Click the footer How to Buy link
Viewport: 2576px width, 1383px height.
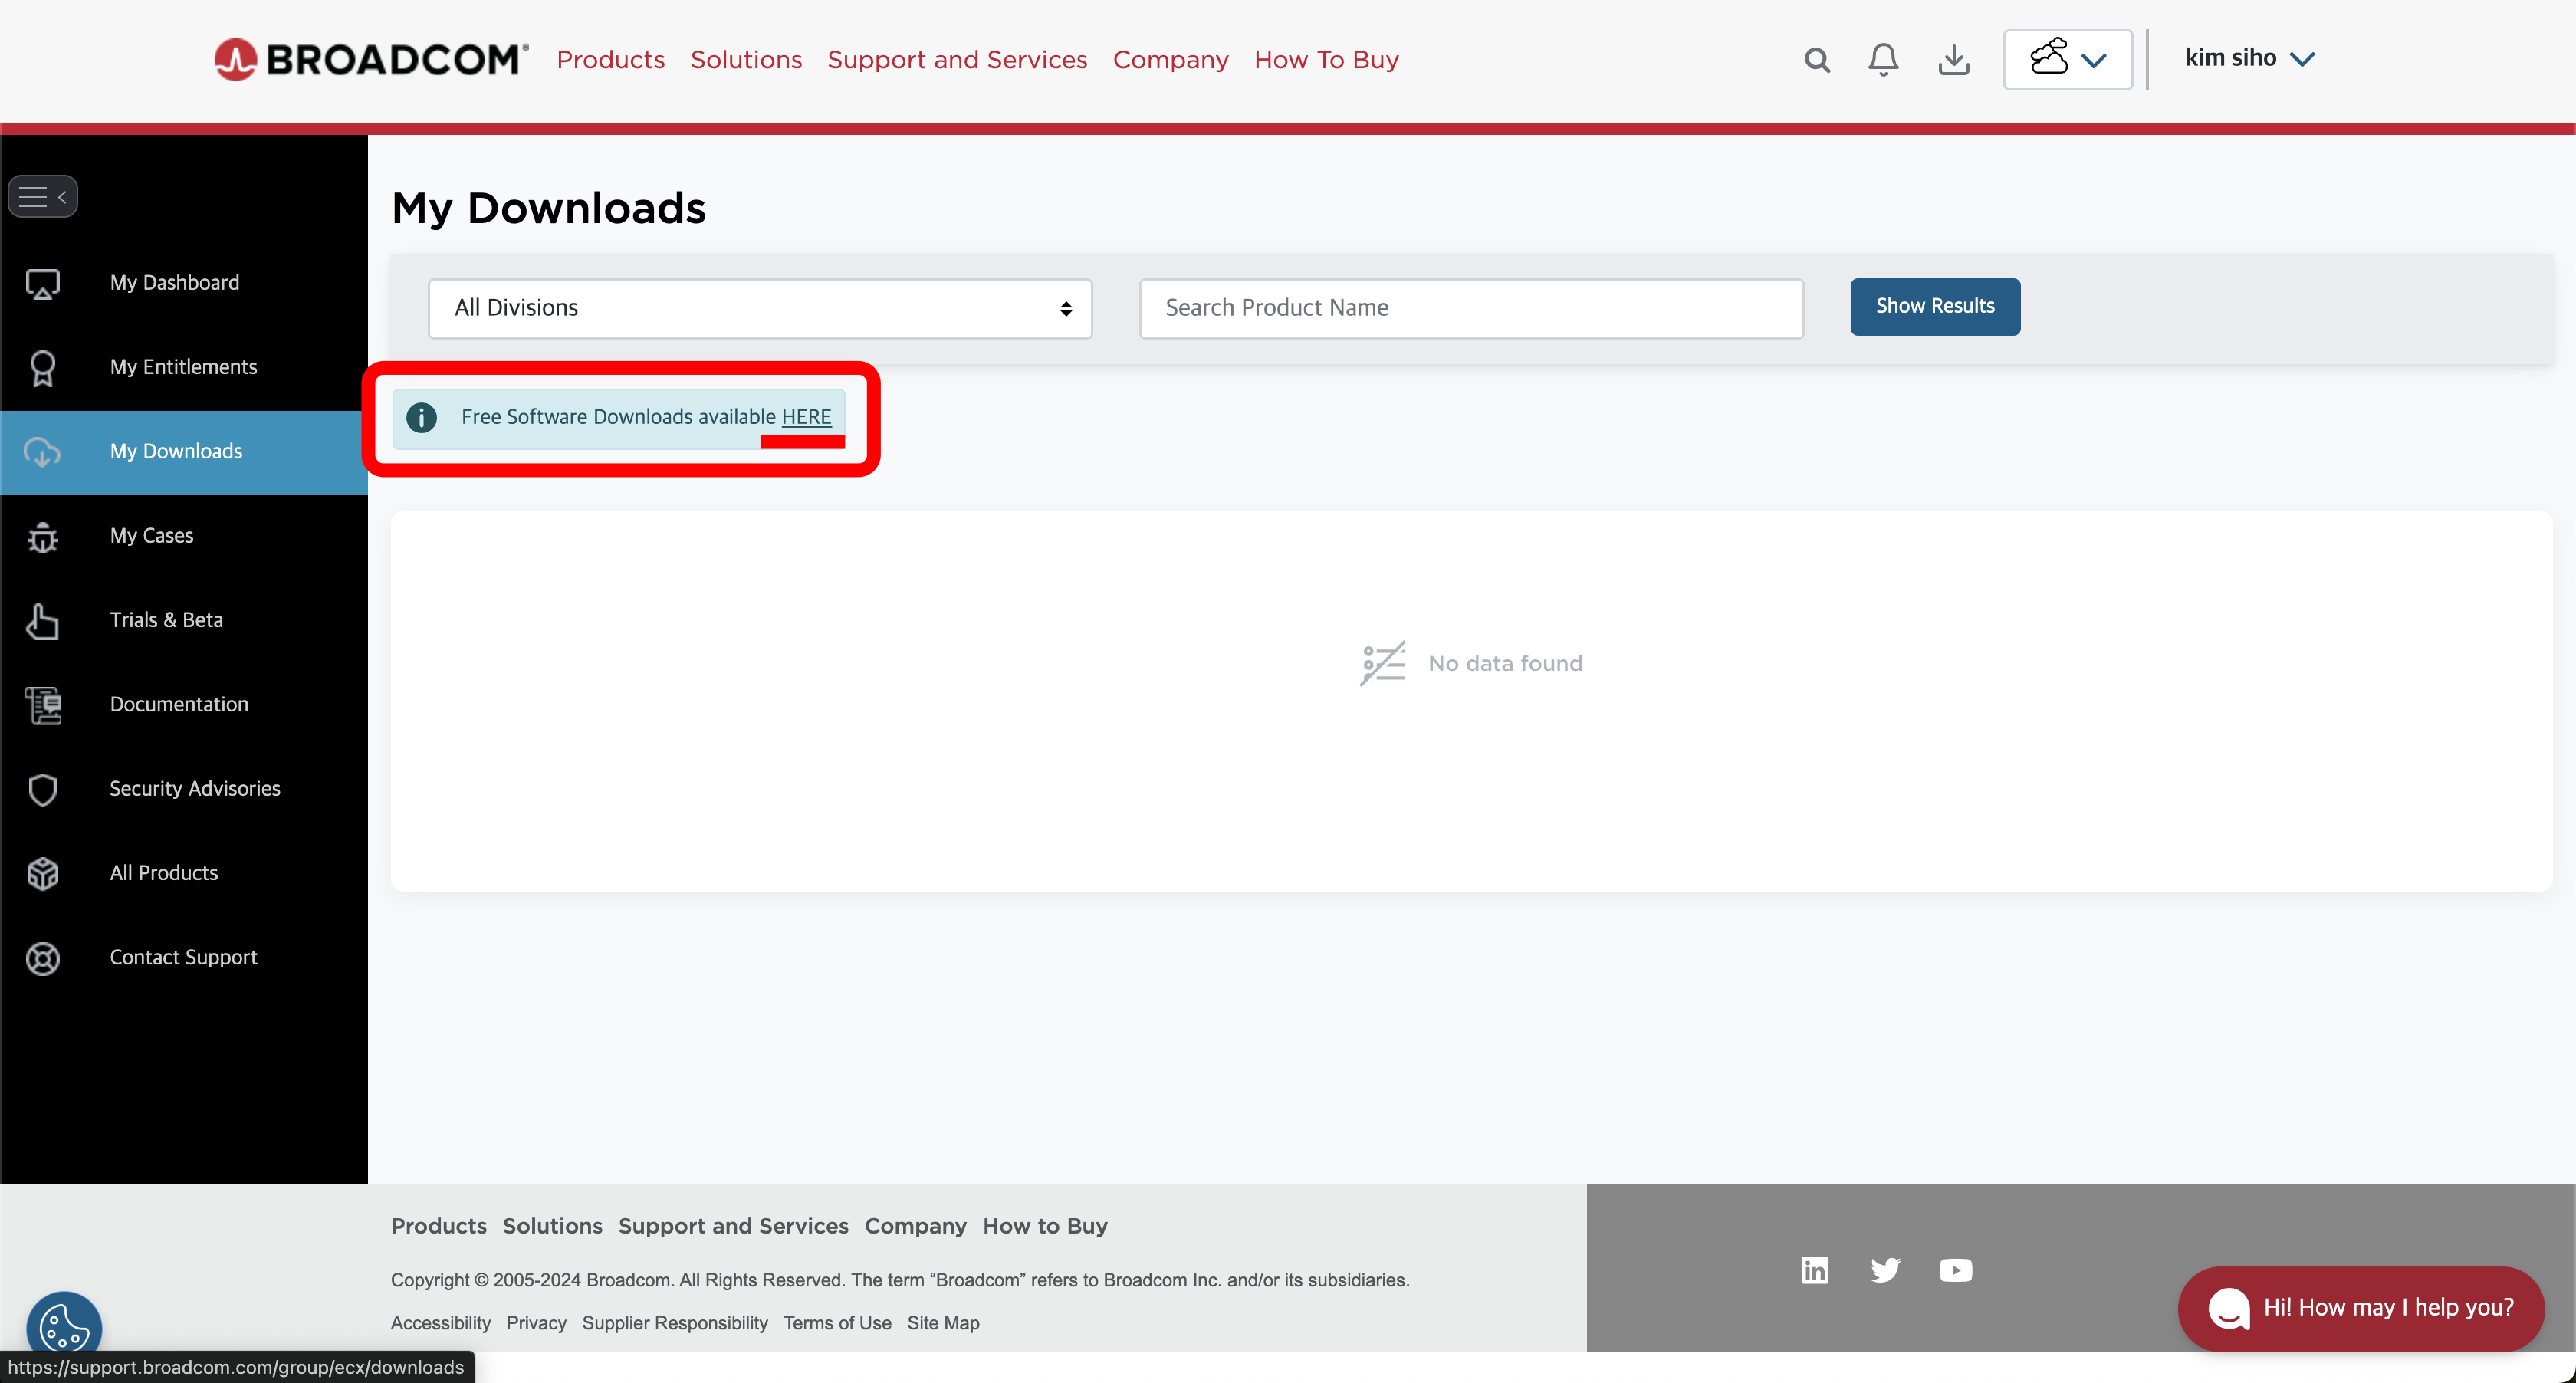click(1045, 1226)
